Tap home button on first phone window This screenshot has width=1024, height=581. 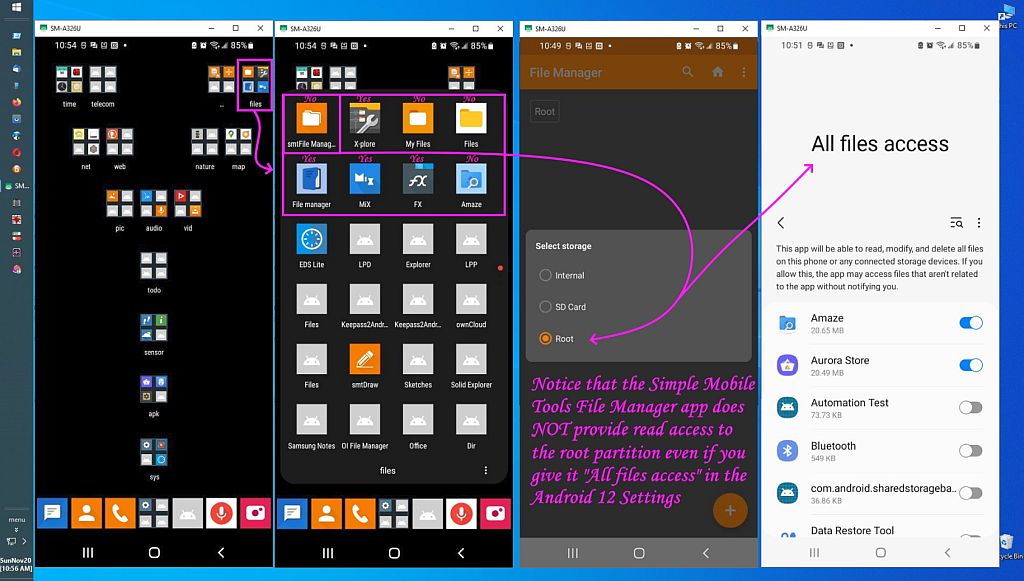coord(154,553)
